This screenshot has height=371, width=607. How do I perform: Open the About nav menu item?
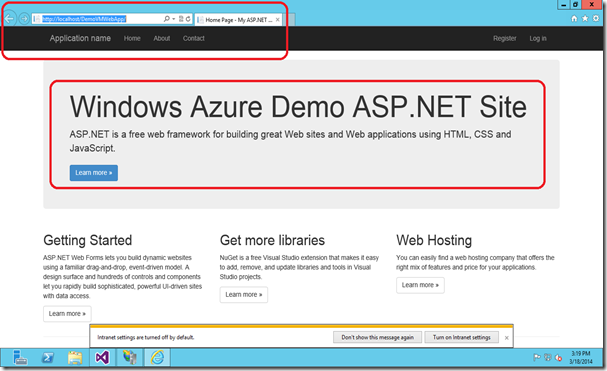click(161, 38)
